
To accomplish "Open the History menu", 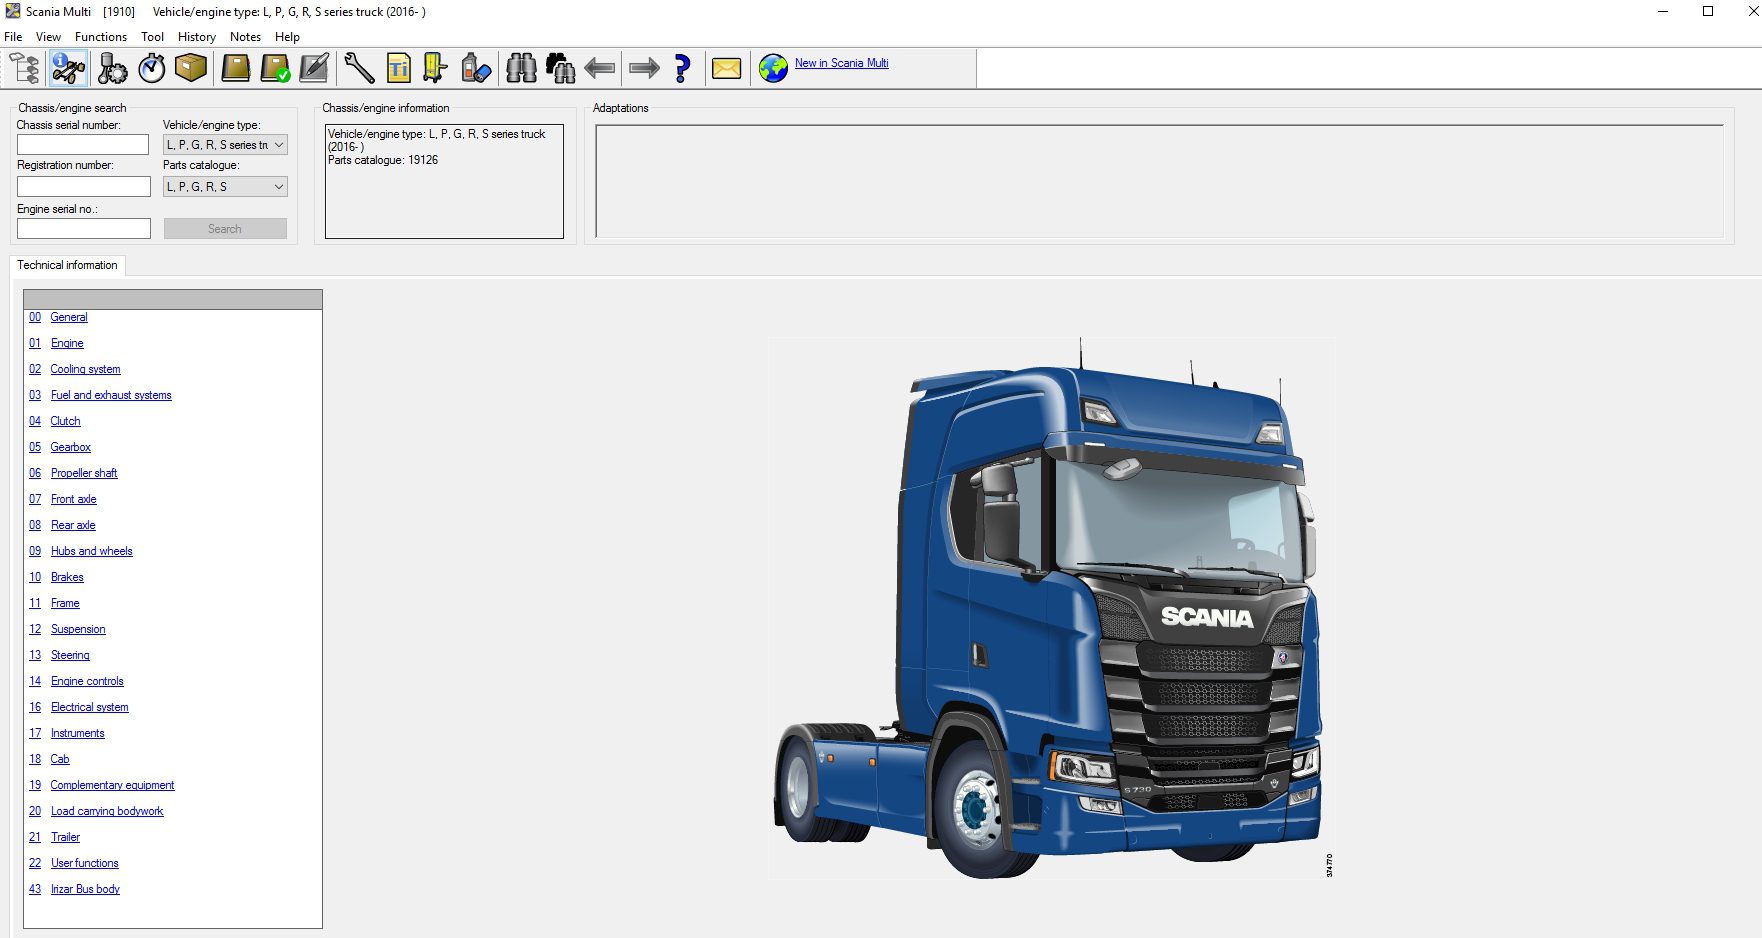I will [196, 36].
